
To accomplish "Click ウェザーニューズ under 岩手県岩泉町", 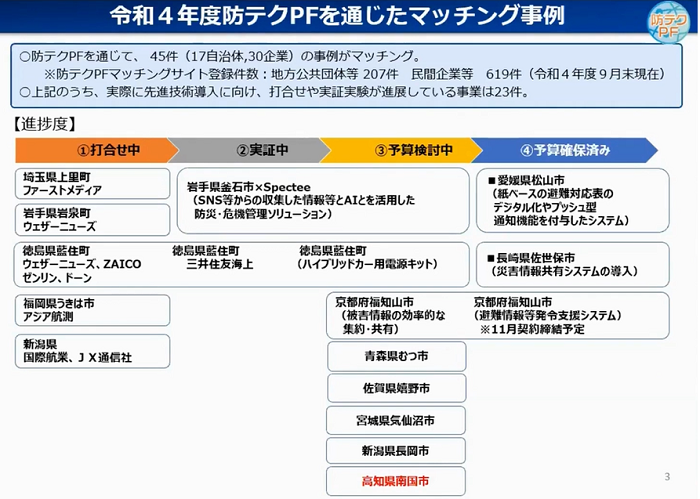I will click(59, 226).
